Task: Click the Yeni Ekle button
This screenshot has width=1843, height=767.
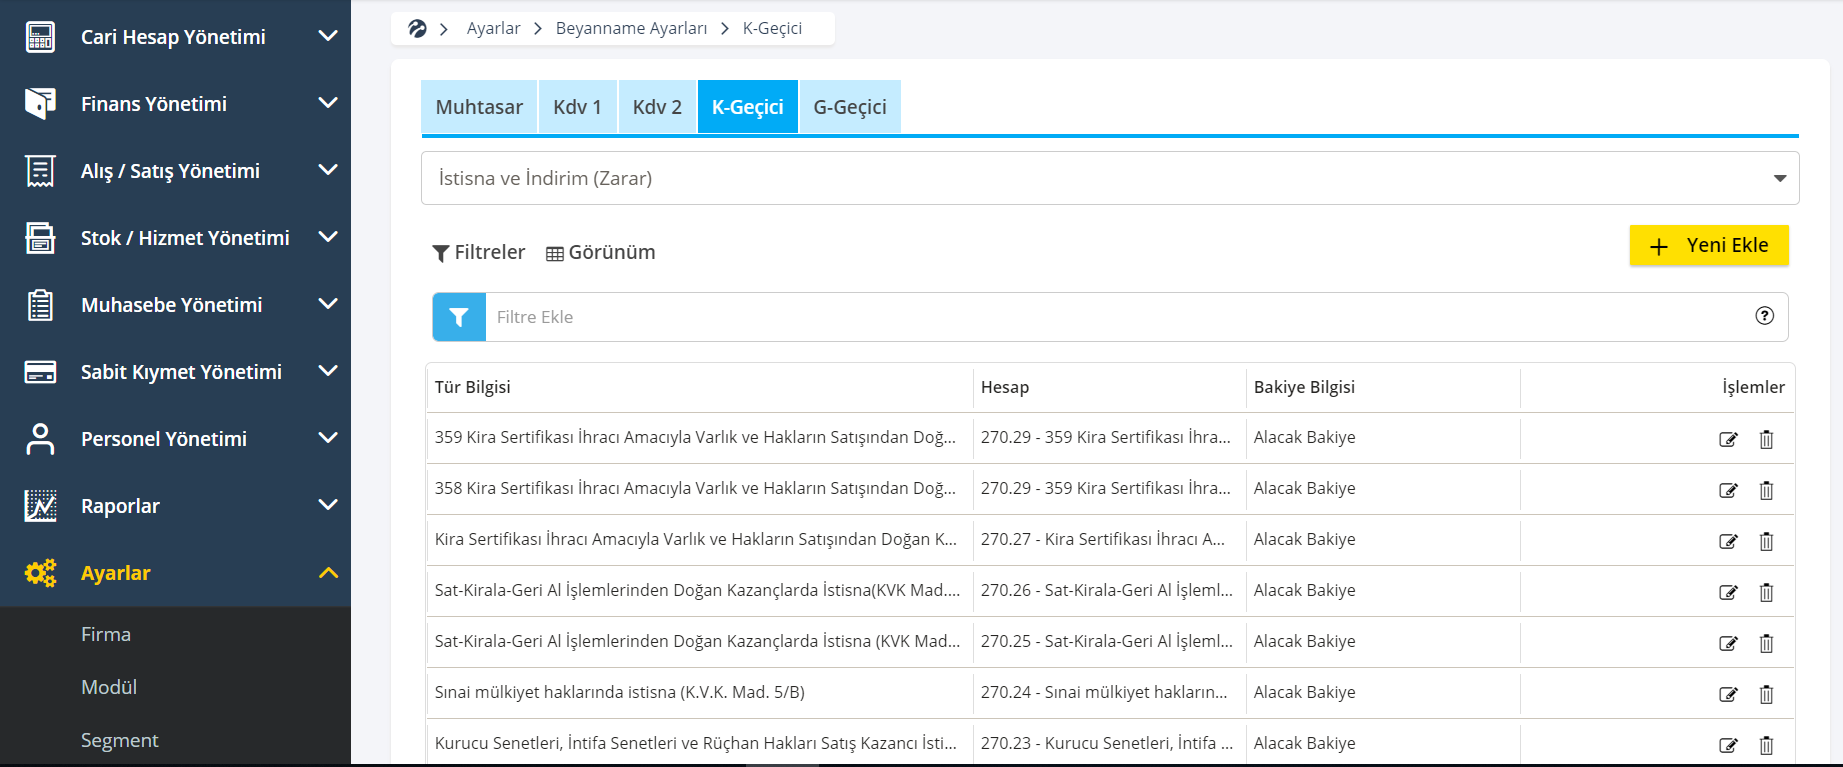Action: coord(1709,246)
